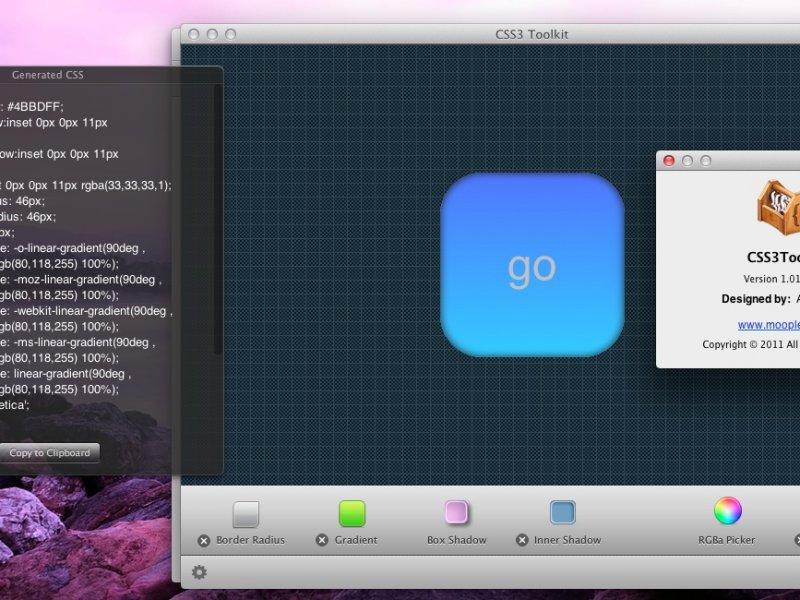Click the '-webkit-linear-gradient(90deg ,' line

click(93, 311)
